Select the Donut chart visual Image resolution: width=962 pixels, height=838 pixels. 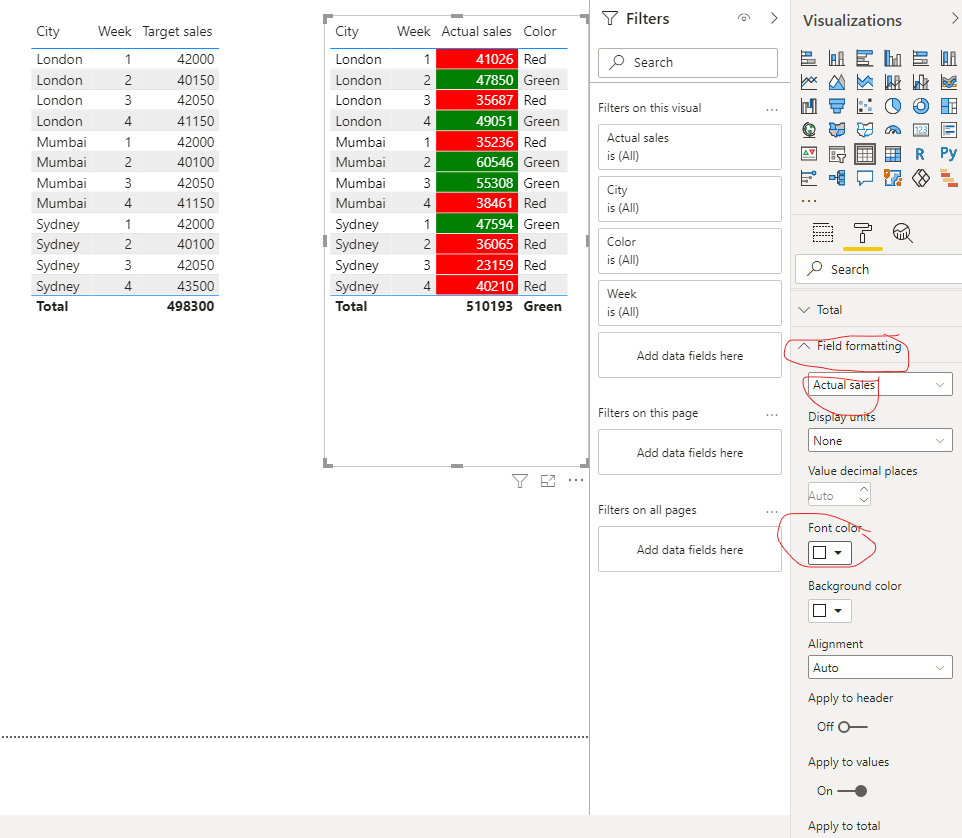pos(920,106)
